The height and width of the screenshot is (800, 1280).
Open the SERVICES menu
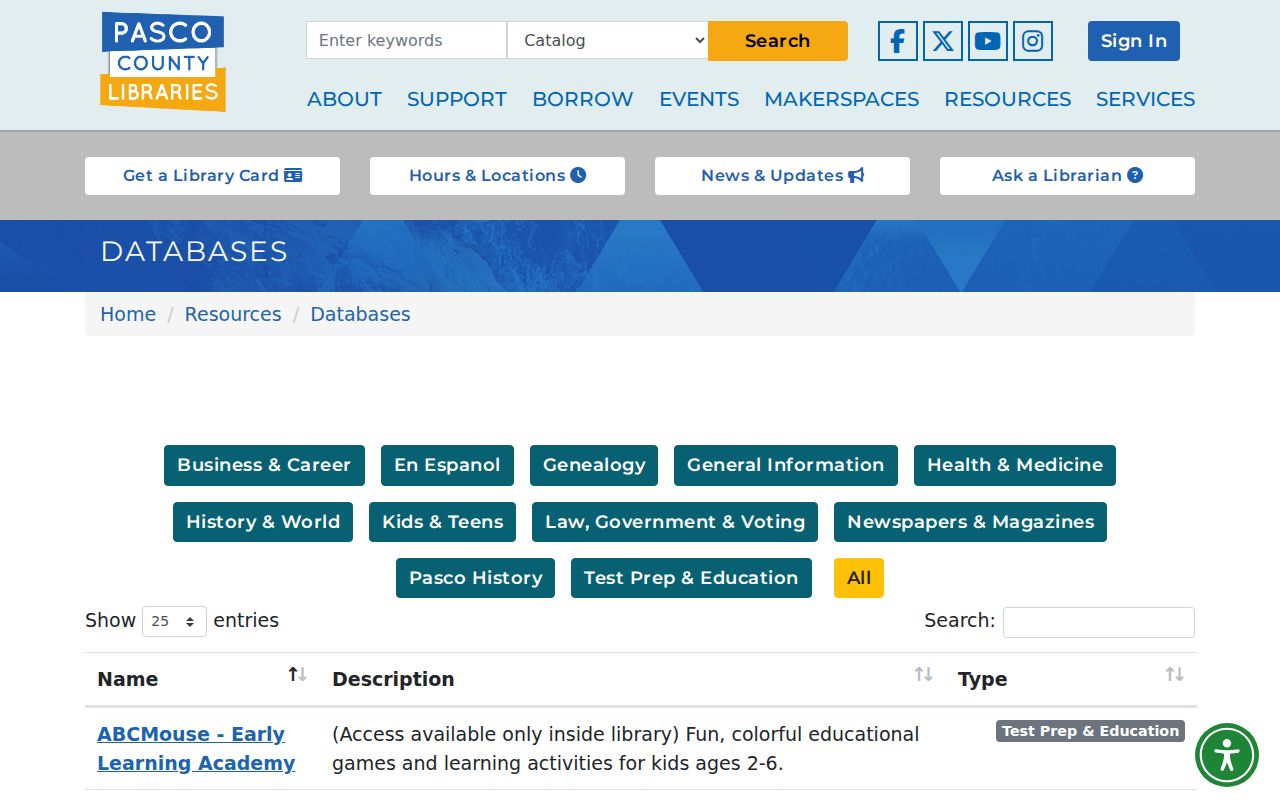(x=1146, y=99)
